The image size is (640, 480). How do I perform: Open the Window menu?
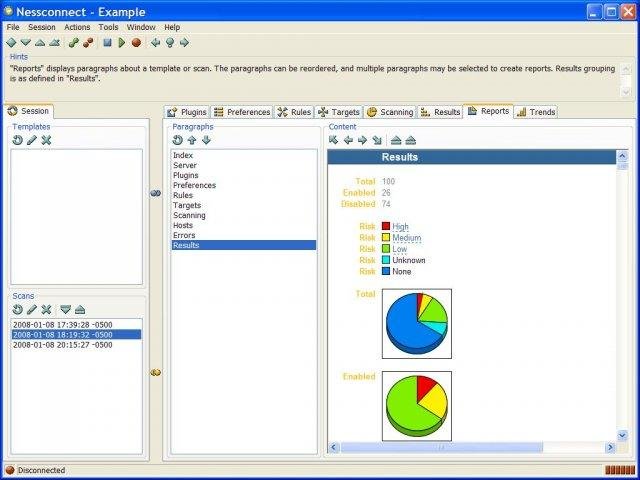[x=141, y=27]
